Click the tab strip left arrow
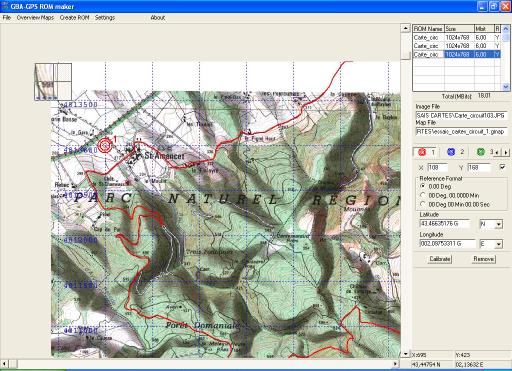 point(498,152)
